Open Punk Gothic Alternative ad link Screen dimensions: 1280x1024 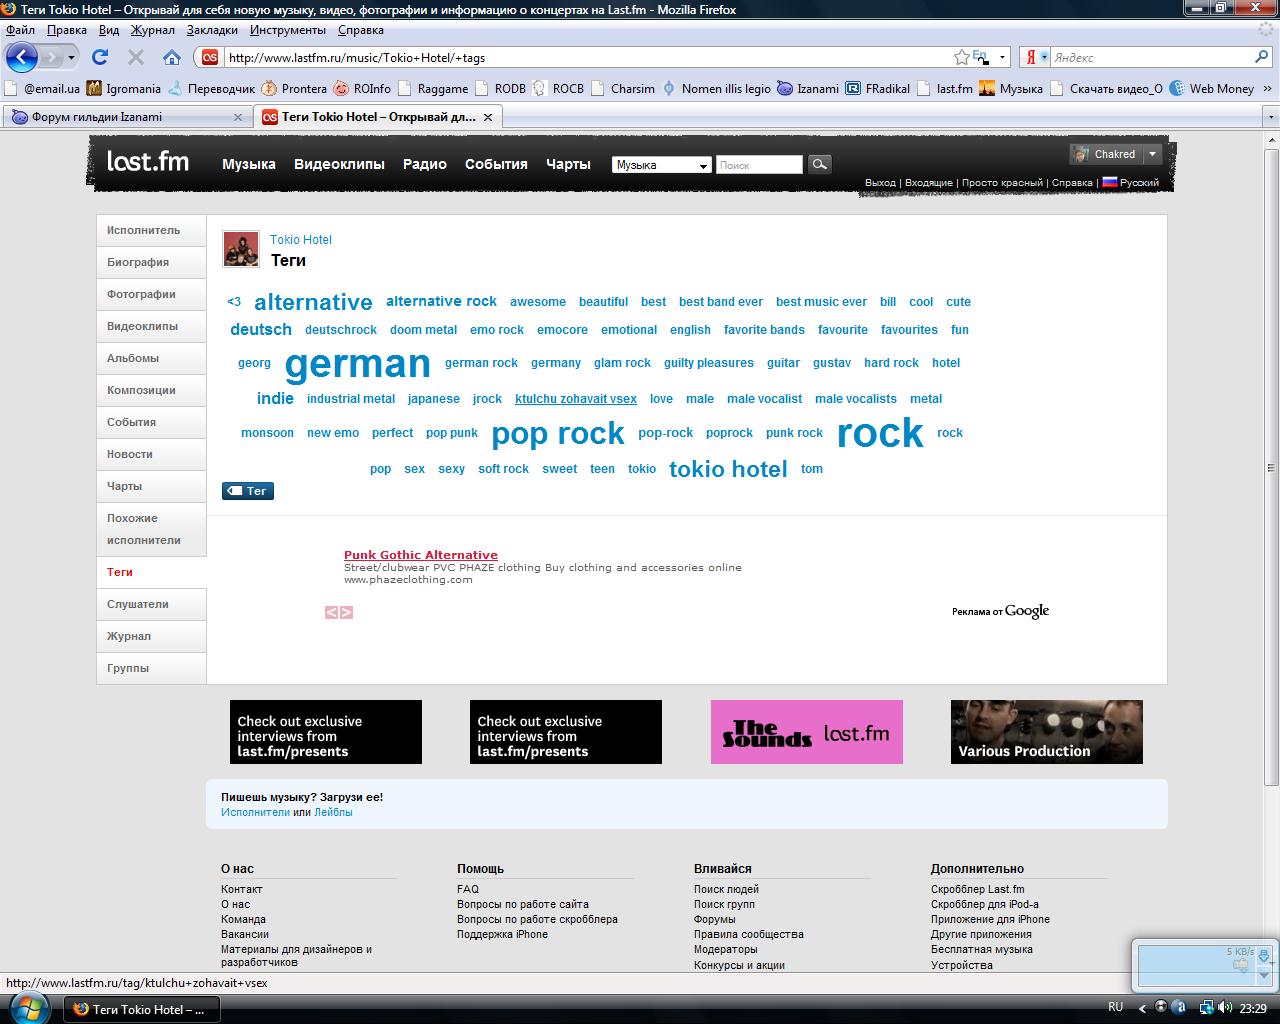[x=421, y=555]
